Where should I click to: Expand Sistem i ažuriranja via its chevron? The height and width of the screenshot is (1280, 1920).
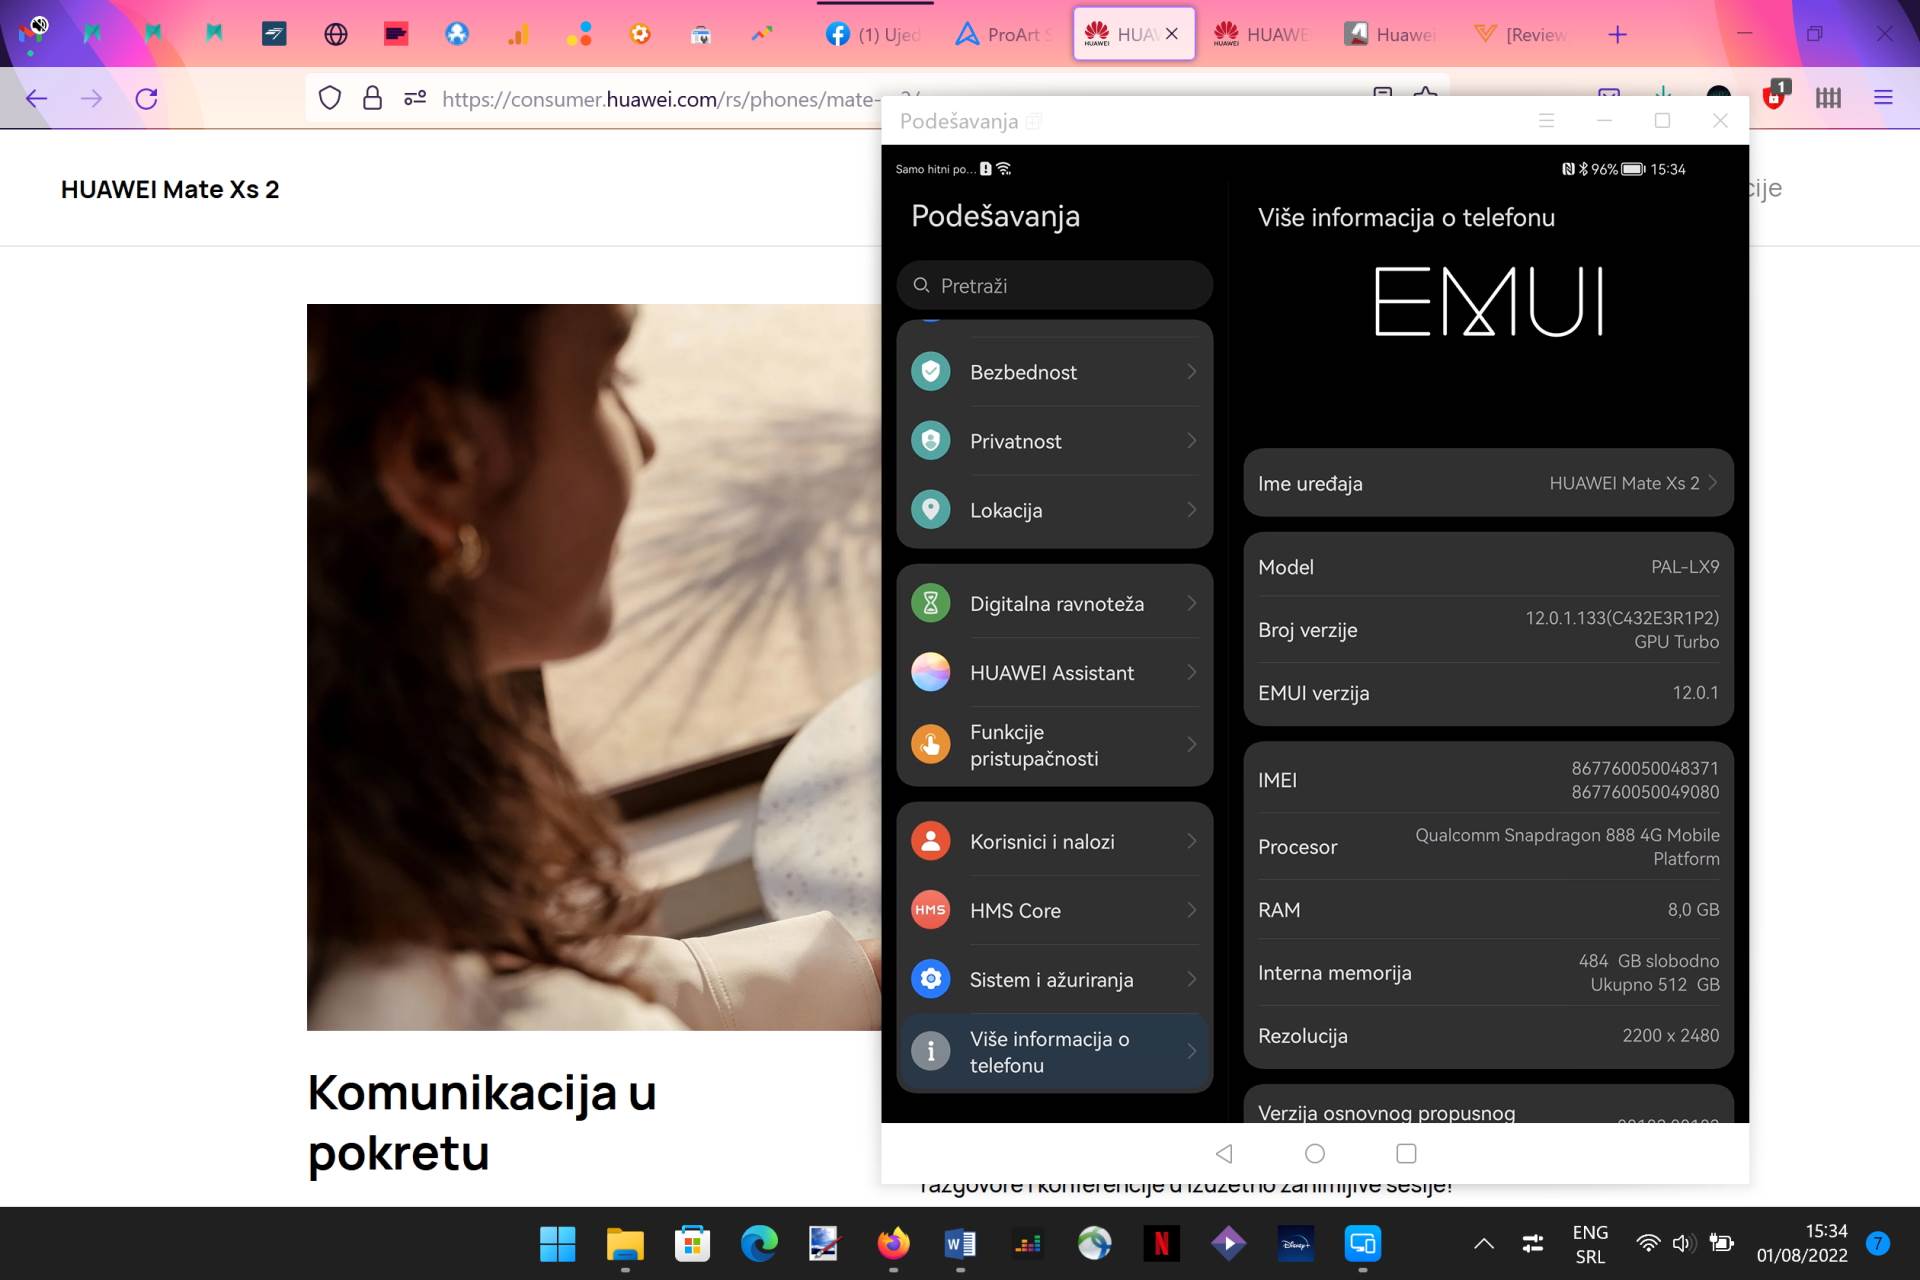[x=1190, y=980]
